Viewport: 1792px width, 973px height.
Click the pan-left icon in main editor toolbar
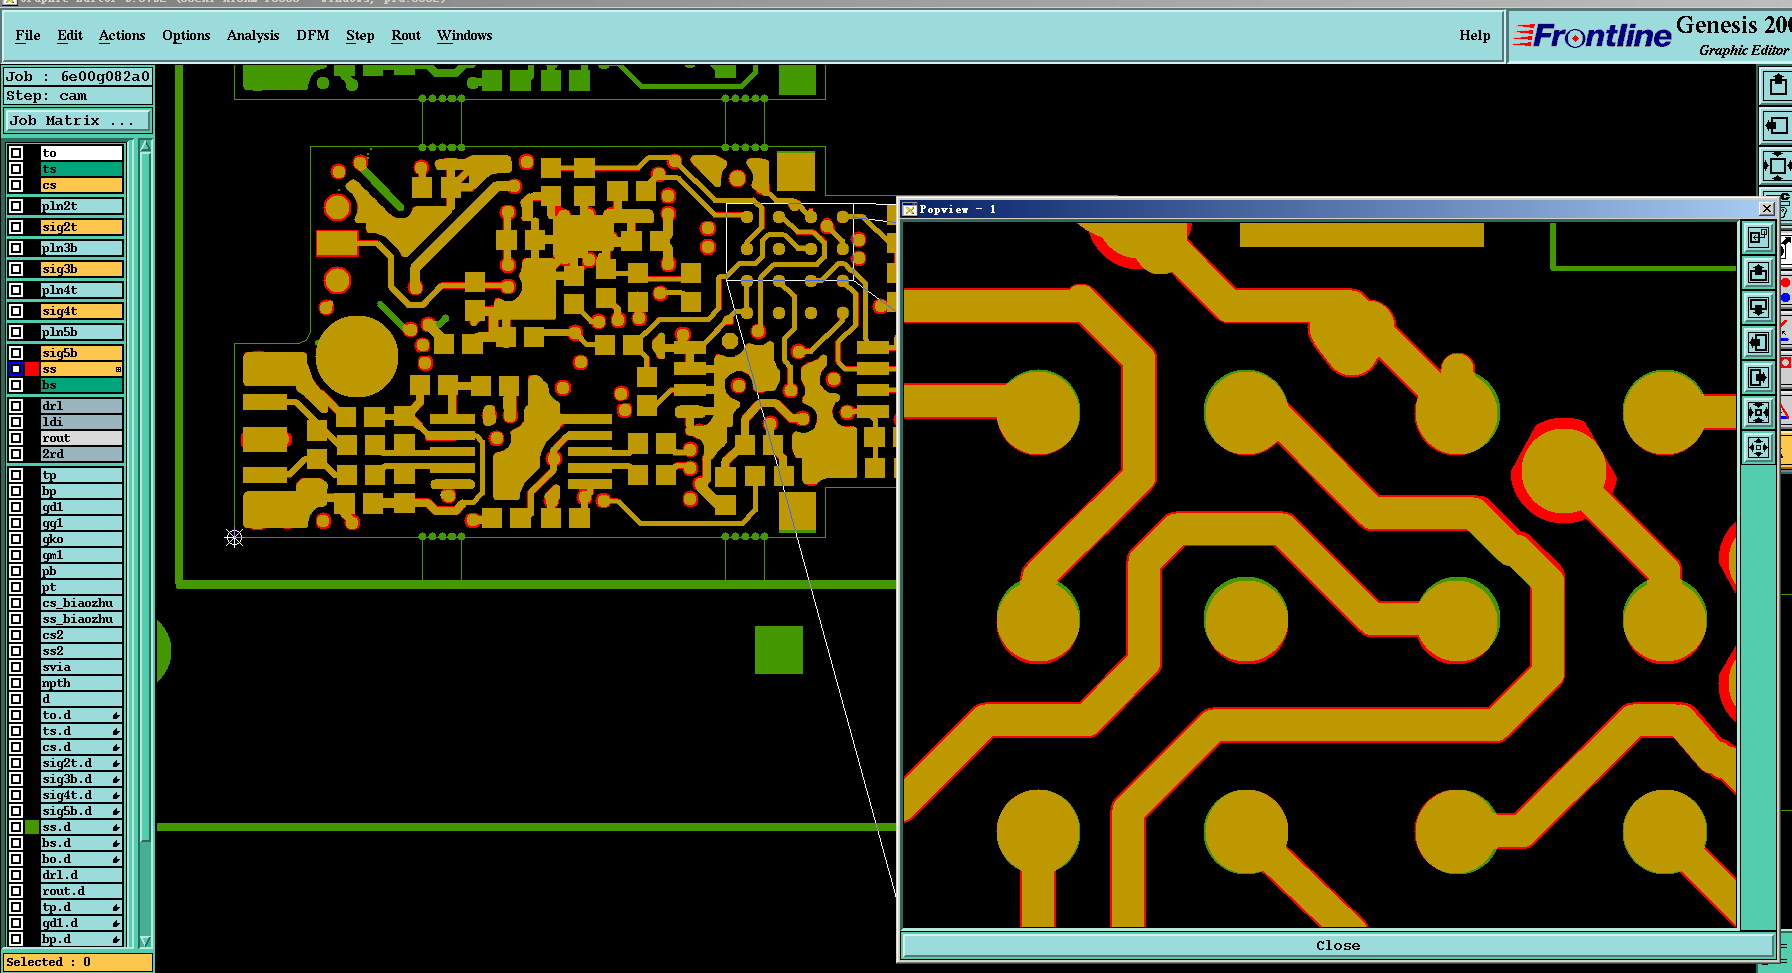[1776, 125]
